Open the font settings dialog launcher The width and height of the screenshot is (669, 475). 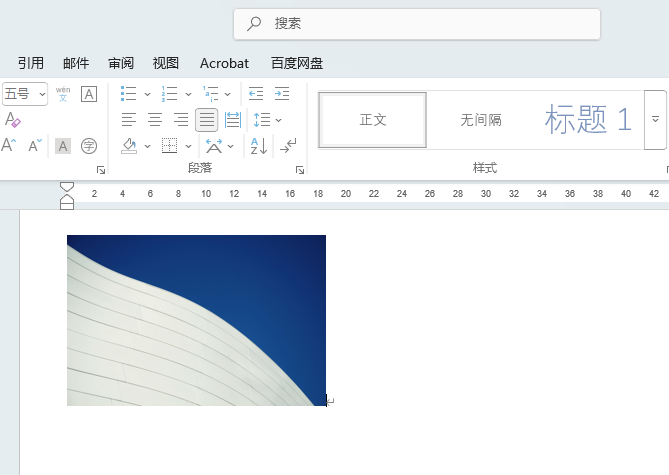[101, 170]
